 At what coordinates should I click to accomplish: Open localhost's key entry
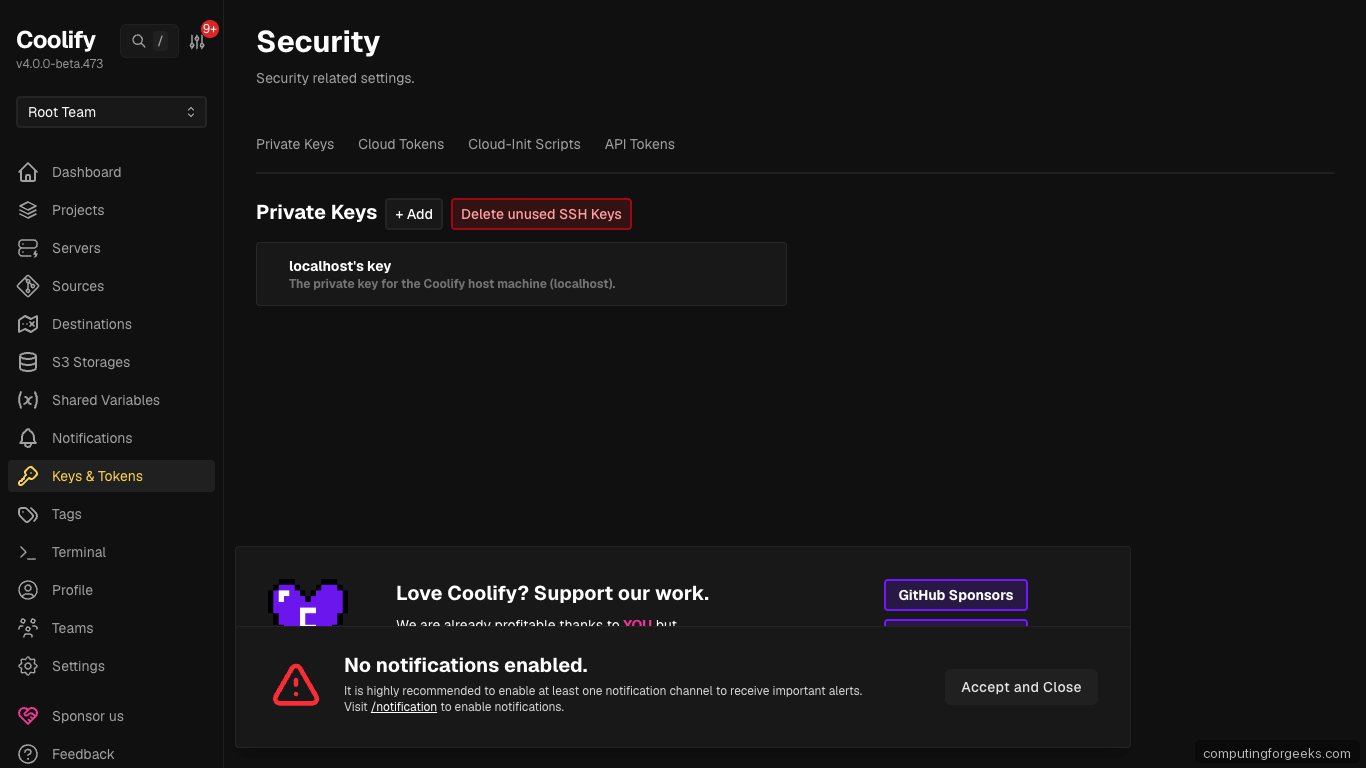click(521, 274)
